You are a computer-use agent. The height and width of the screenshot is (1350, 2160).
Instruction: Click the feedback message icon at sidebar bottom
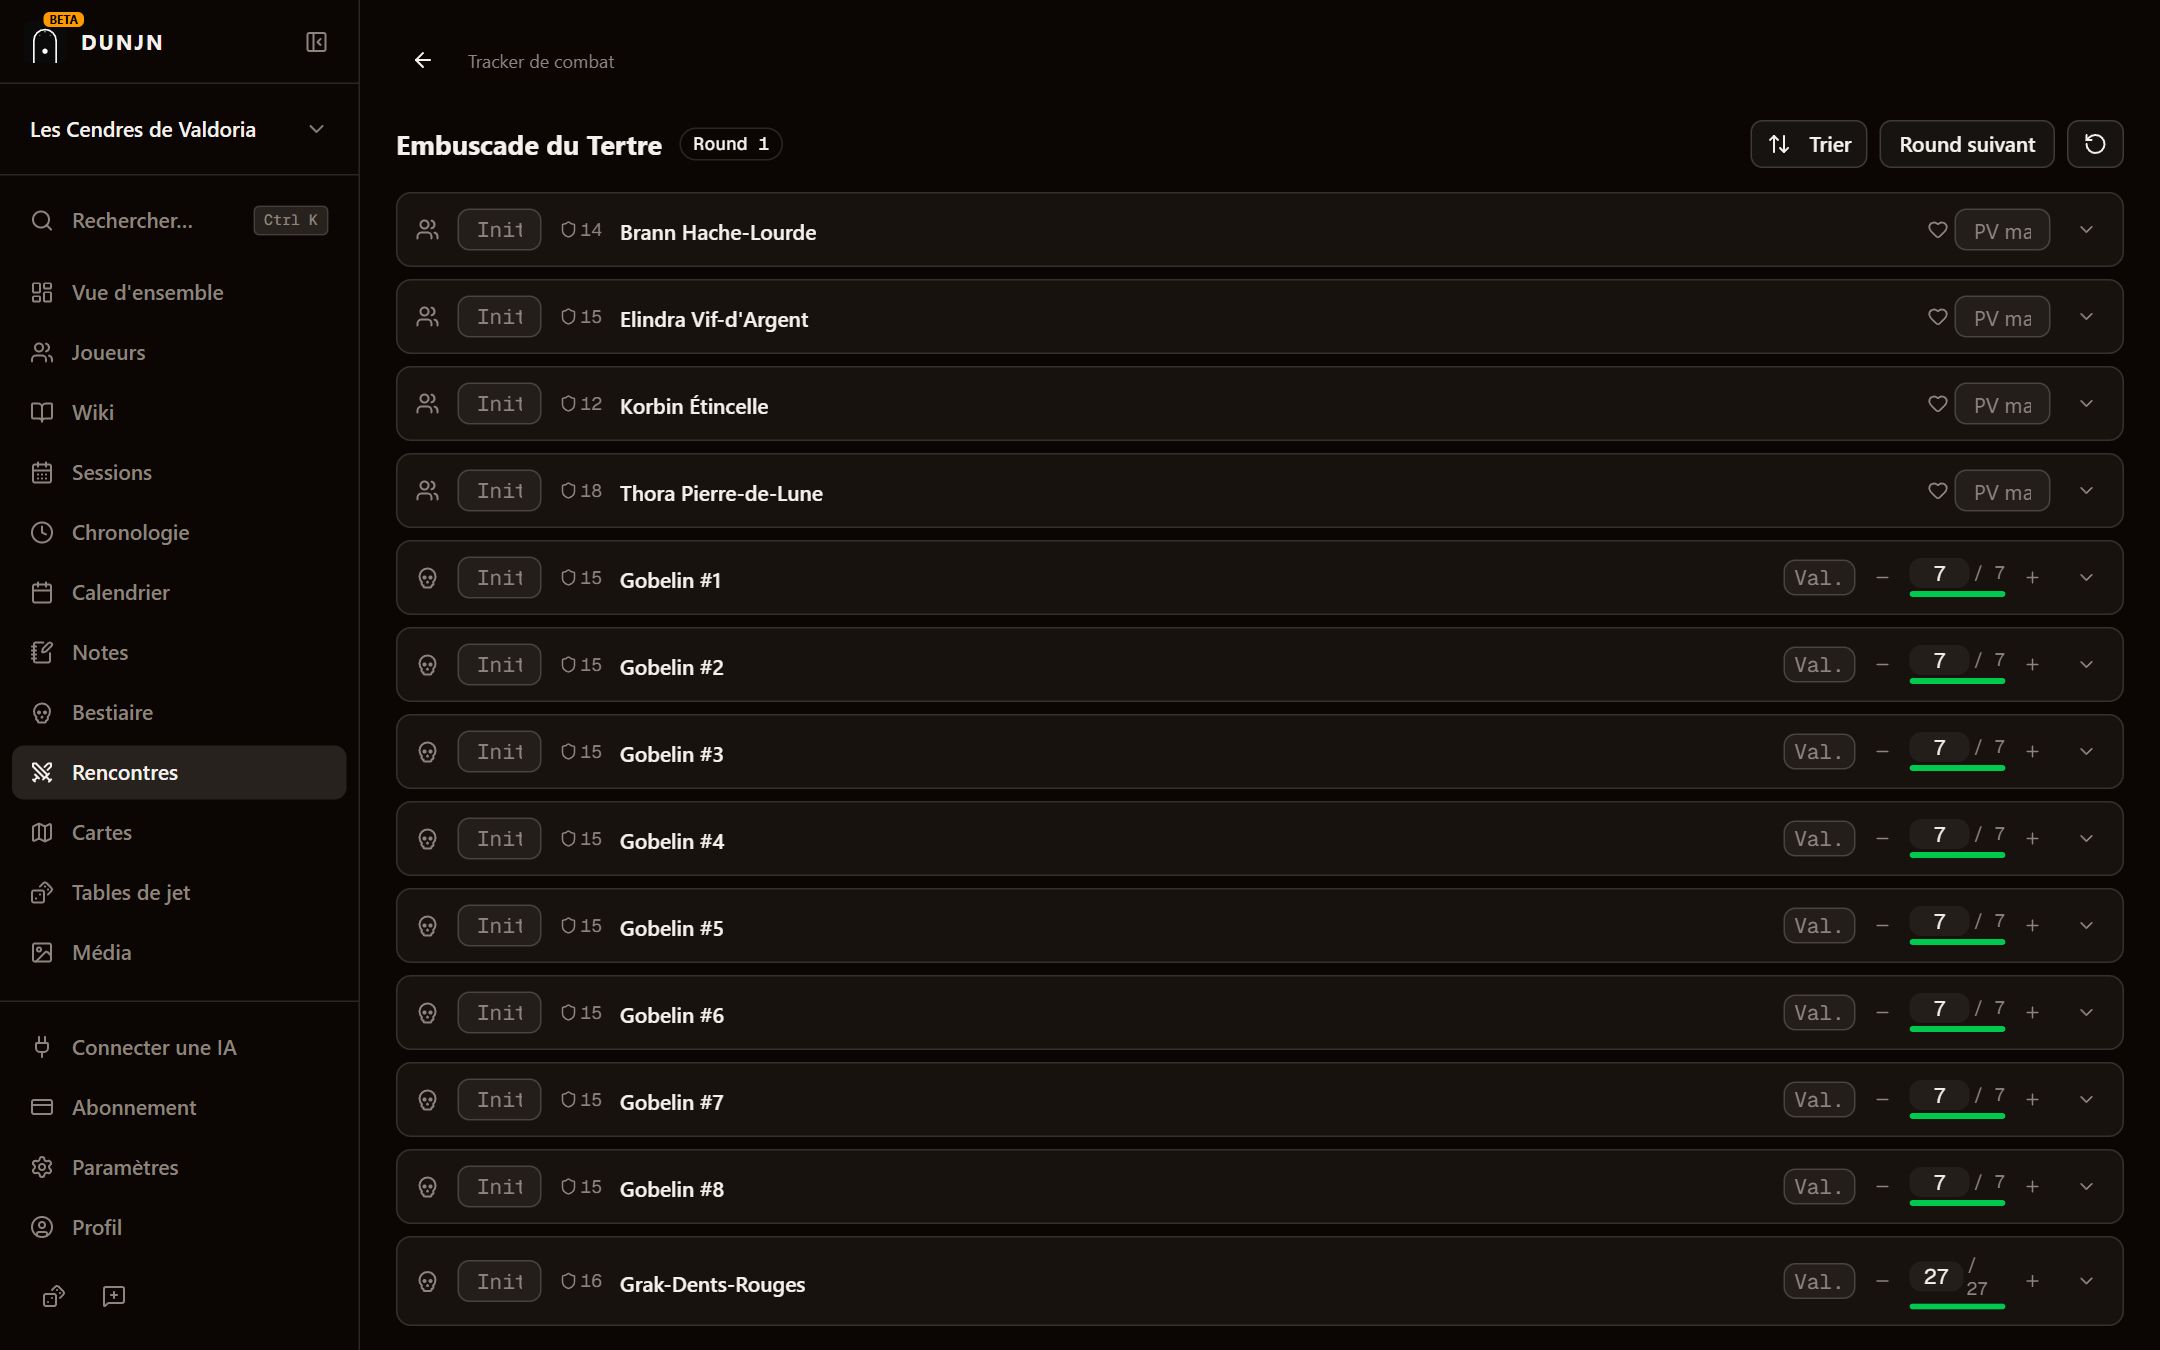[x=114, y=1296]
